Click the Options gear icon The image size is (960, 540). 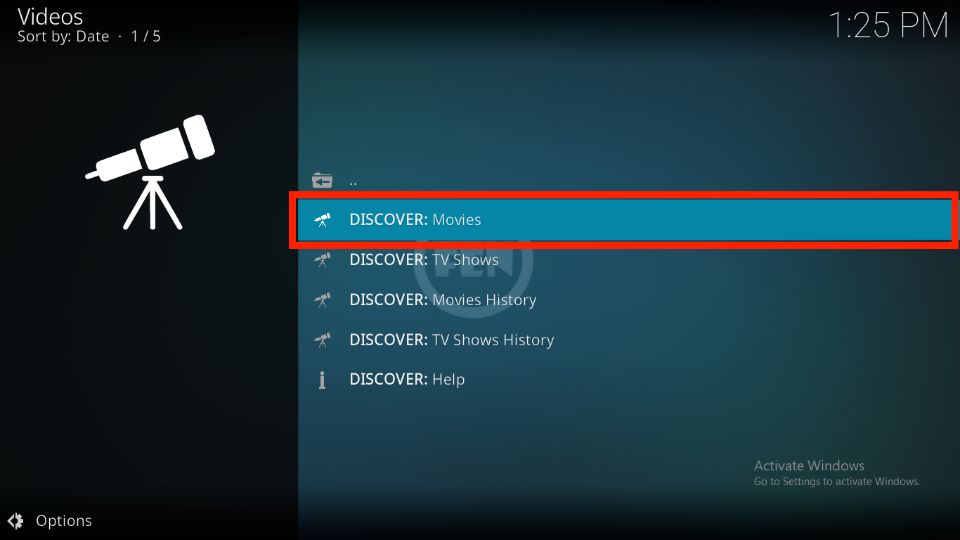point(15,521)
